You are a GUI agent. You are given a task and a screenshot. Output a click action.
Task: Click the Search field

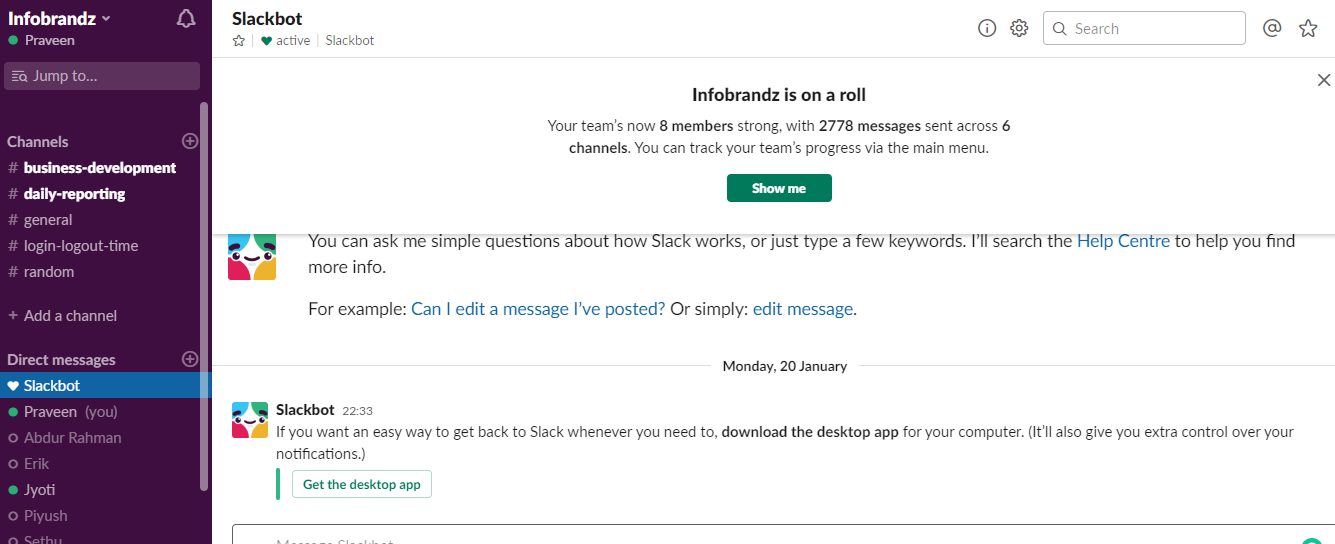pyautogui.click(x=1144, y=28)
